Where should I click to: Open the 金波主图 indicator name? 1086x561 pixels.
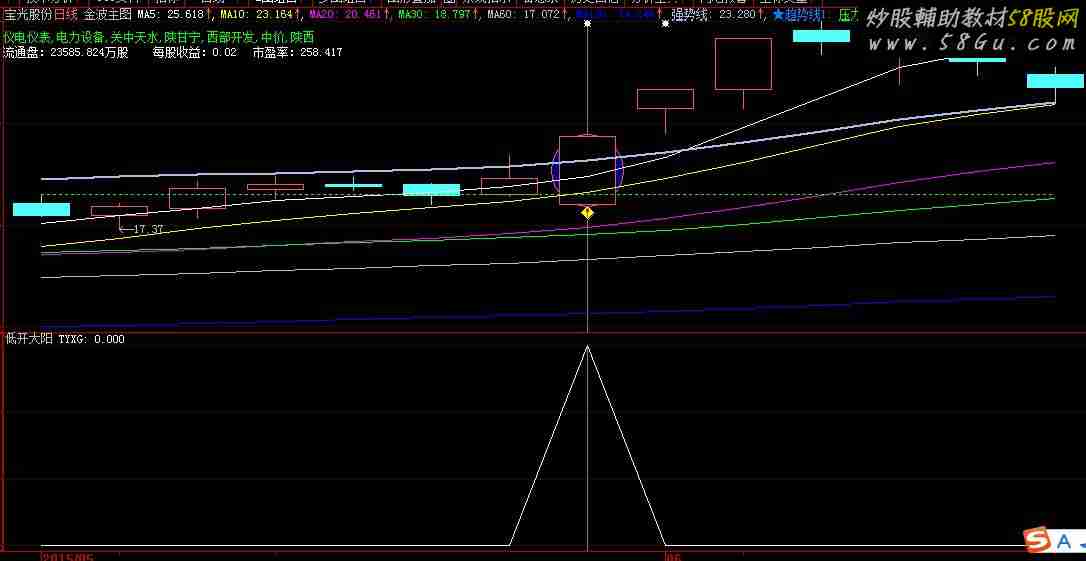(x=109, y=14)
